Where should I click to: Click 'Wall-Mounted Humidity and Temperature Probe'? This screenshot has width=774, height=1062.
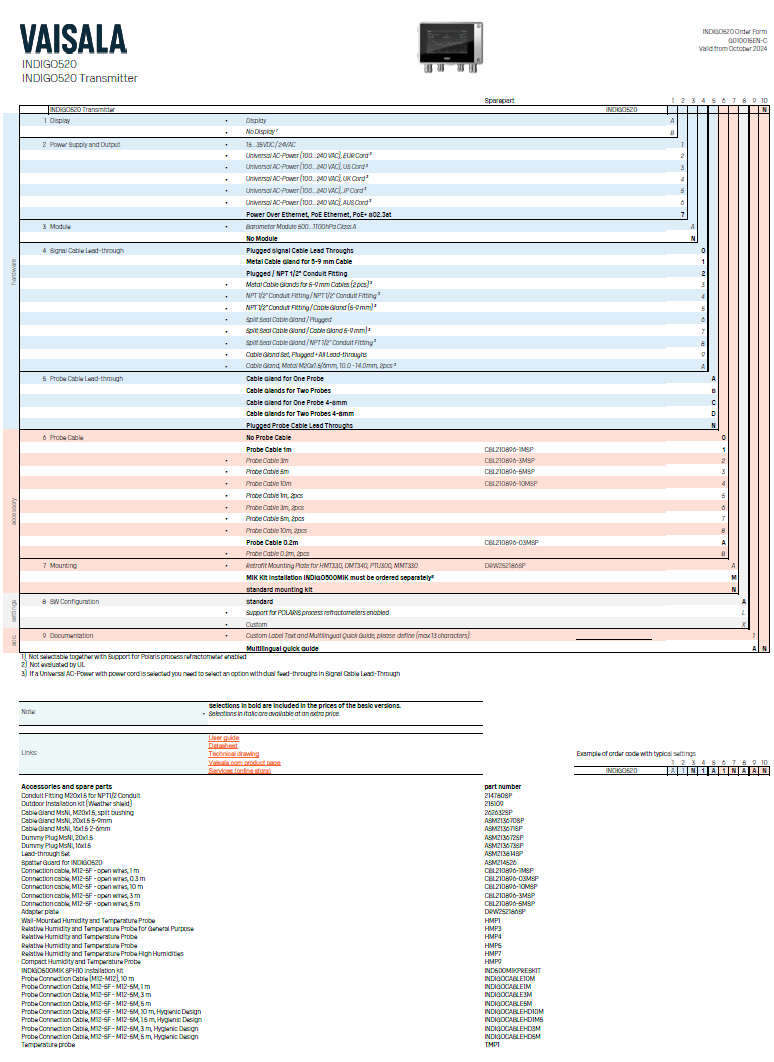[88, 921]
